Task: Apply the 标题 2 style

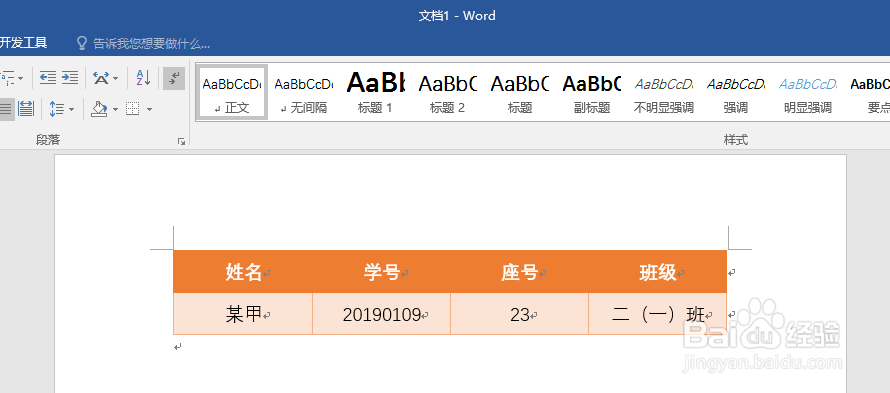Action: (x=447, y=92)
